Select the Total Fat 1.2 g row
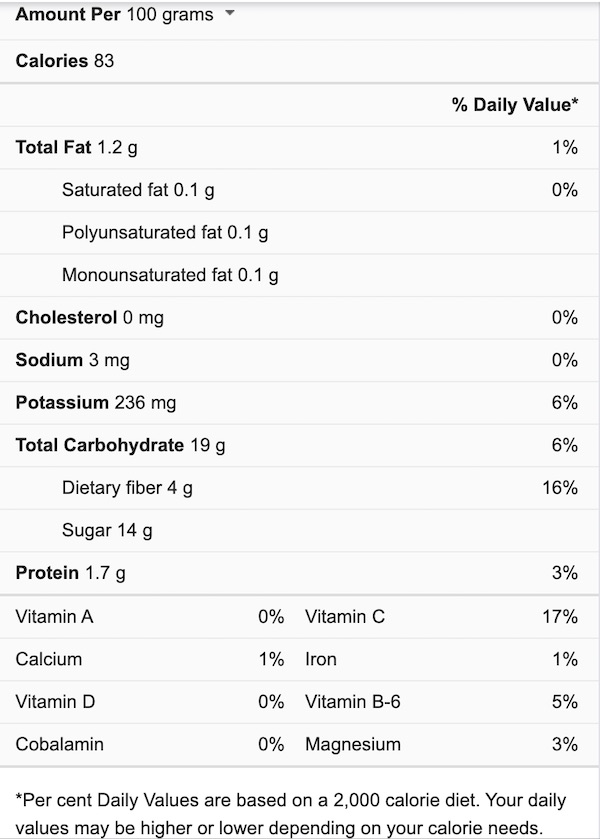The width and height of the screenshot is (600, 839). 299,148
